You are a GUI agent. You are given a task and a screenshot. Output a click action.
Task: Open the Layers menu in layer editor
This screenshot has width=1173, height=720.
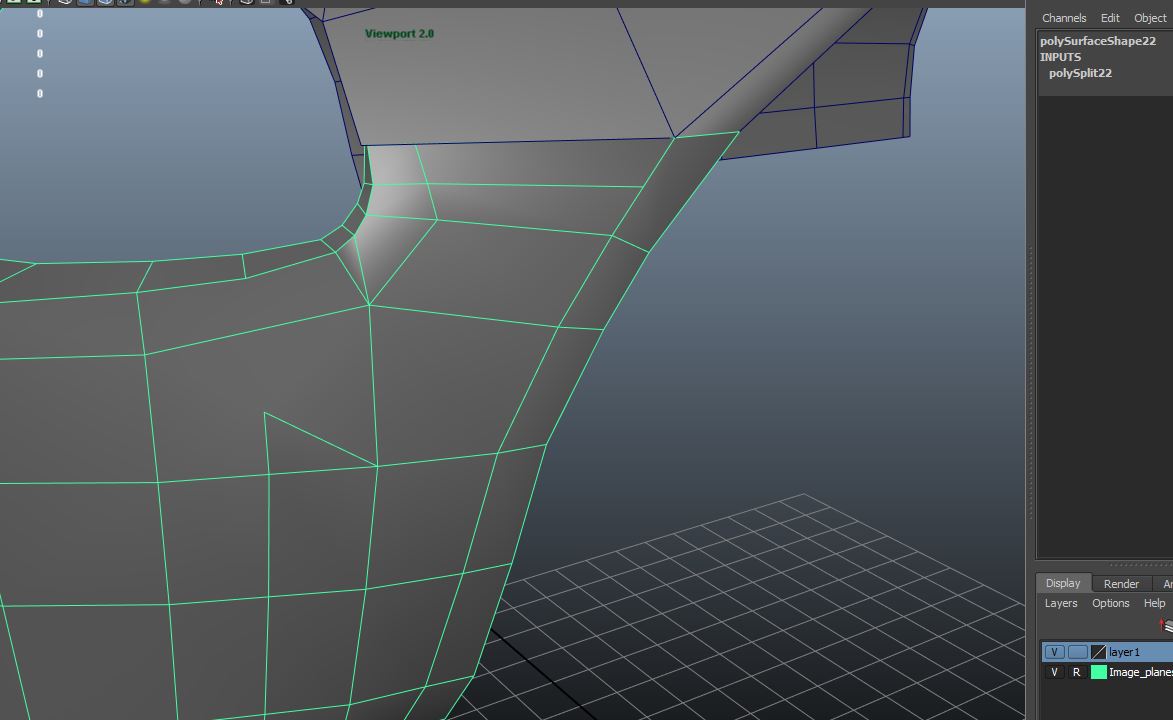click(x=1060, y=603)
